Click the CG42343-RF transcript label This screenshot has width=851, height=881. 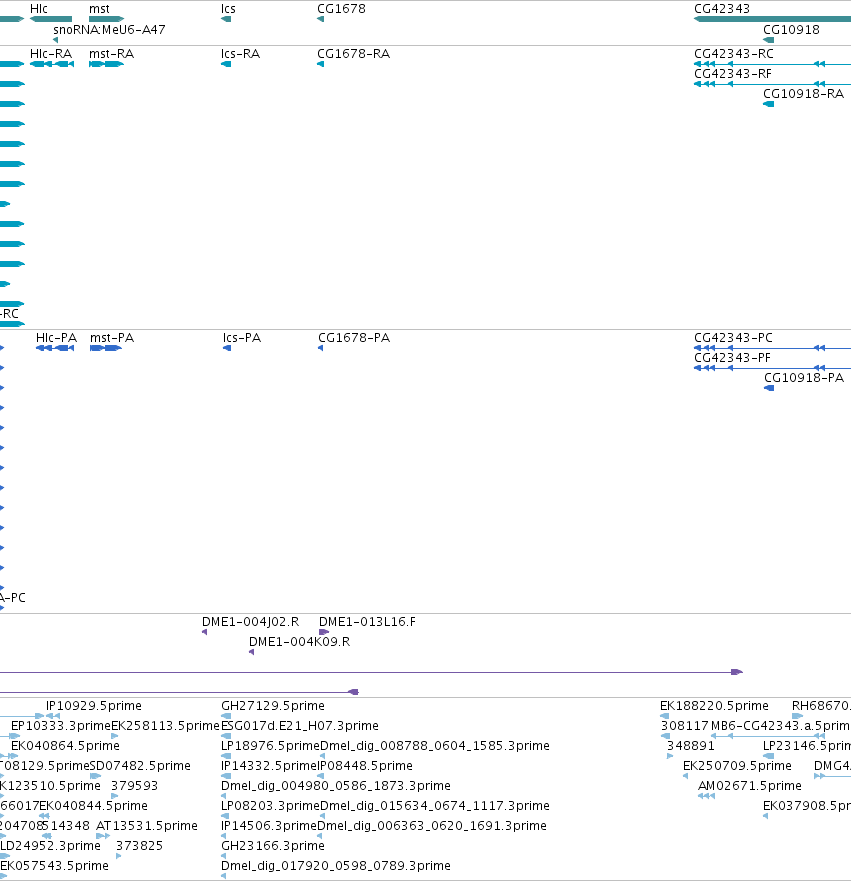(x=733, y=74)
